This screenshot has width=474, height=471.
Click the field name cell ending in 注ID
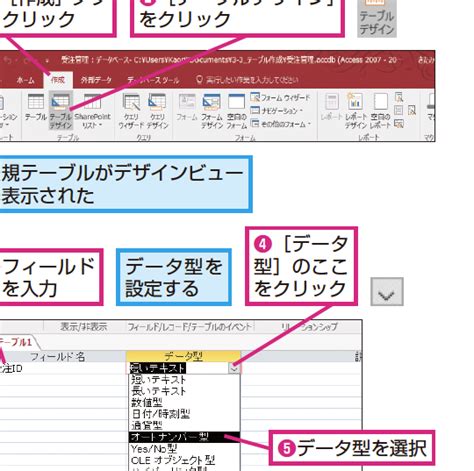[x=63, y=368]
